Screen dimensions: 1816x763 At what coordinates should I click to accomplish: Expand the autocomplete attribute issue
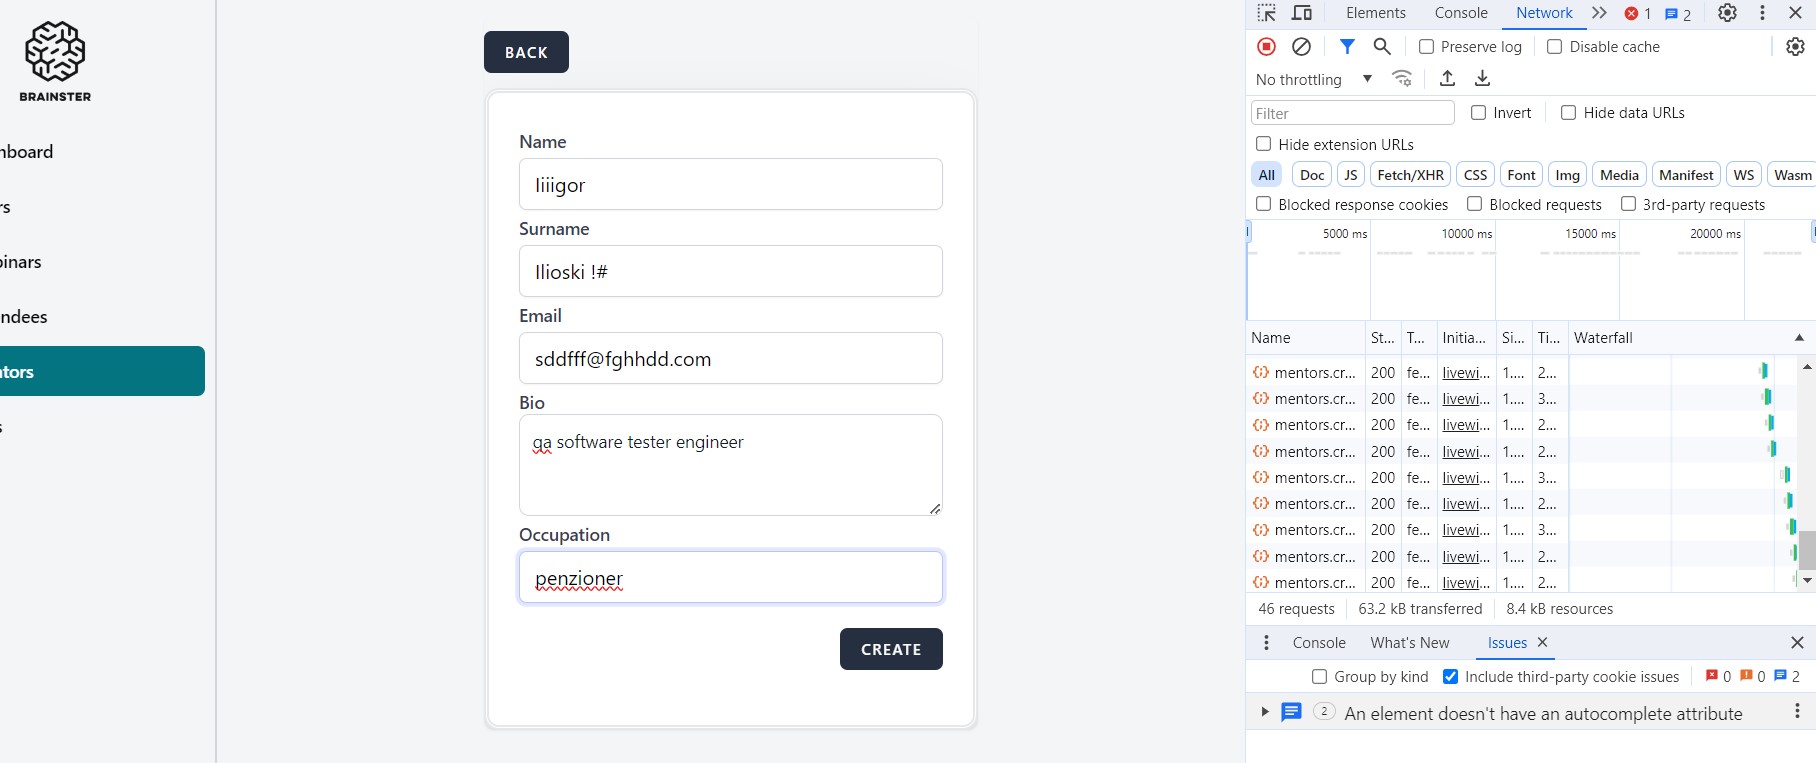point(1265,712)
